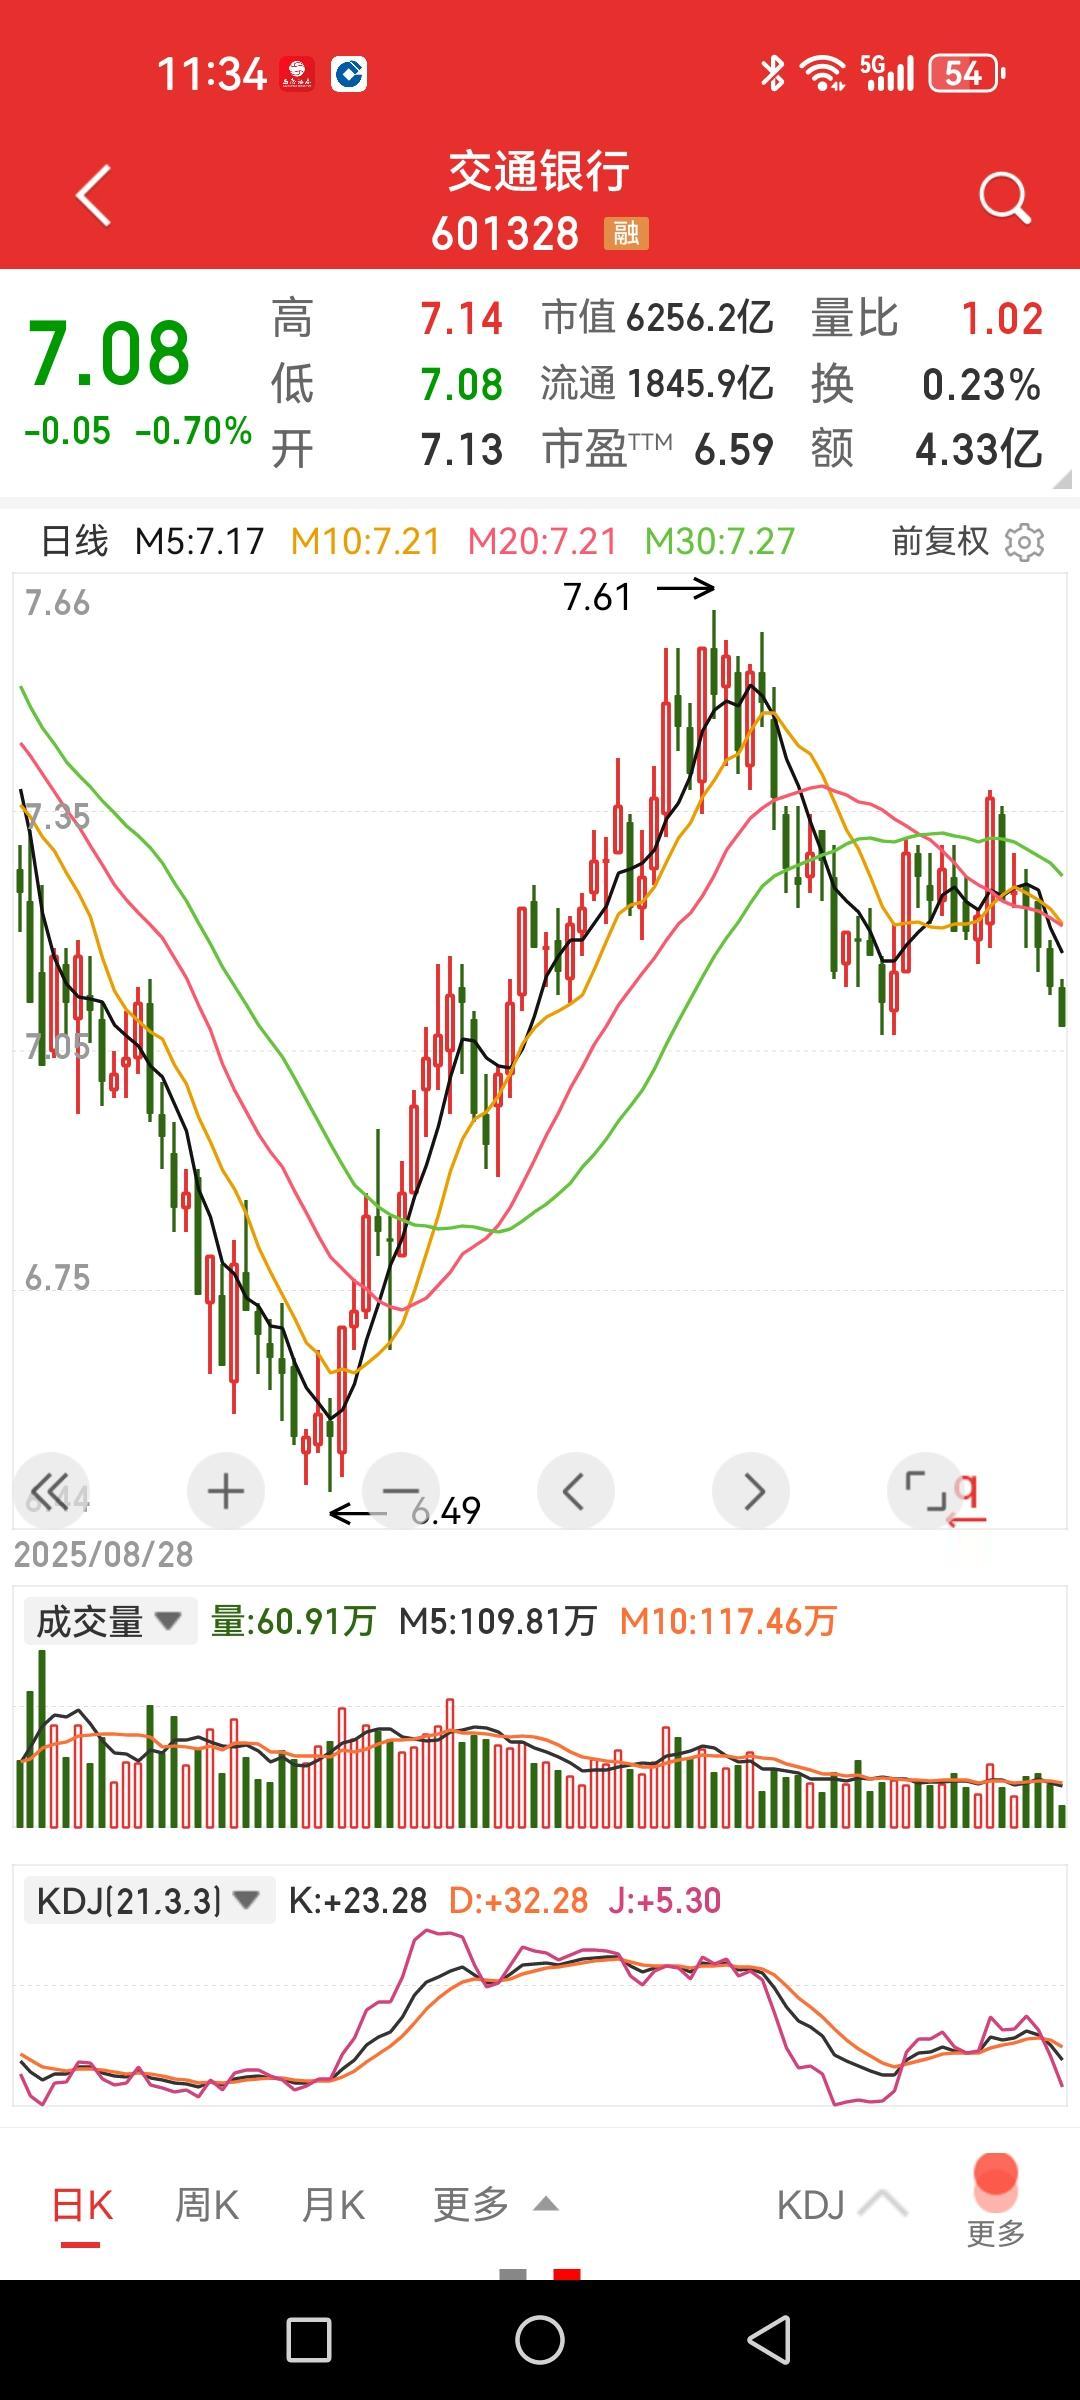Switch to 月K tab
This screenshot has width=1080, height=2400.
pos(333,2204)
